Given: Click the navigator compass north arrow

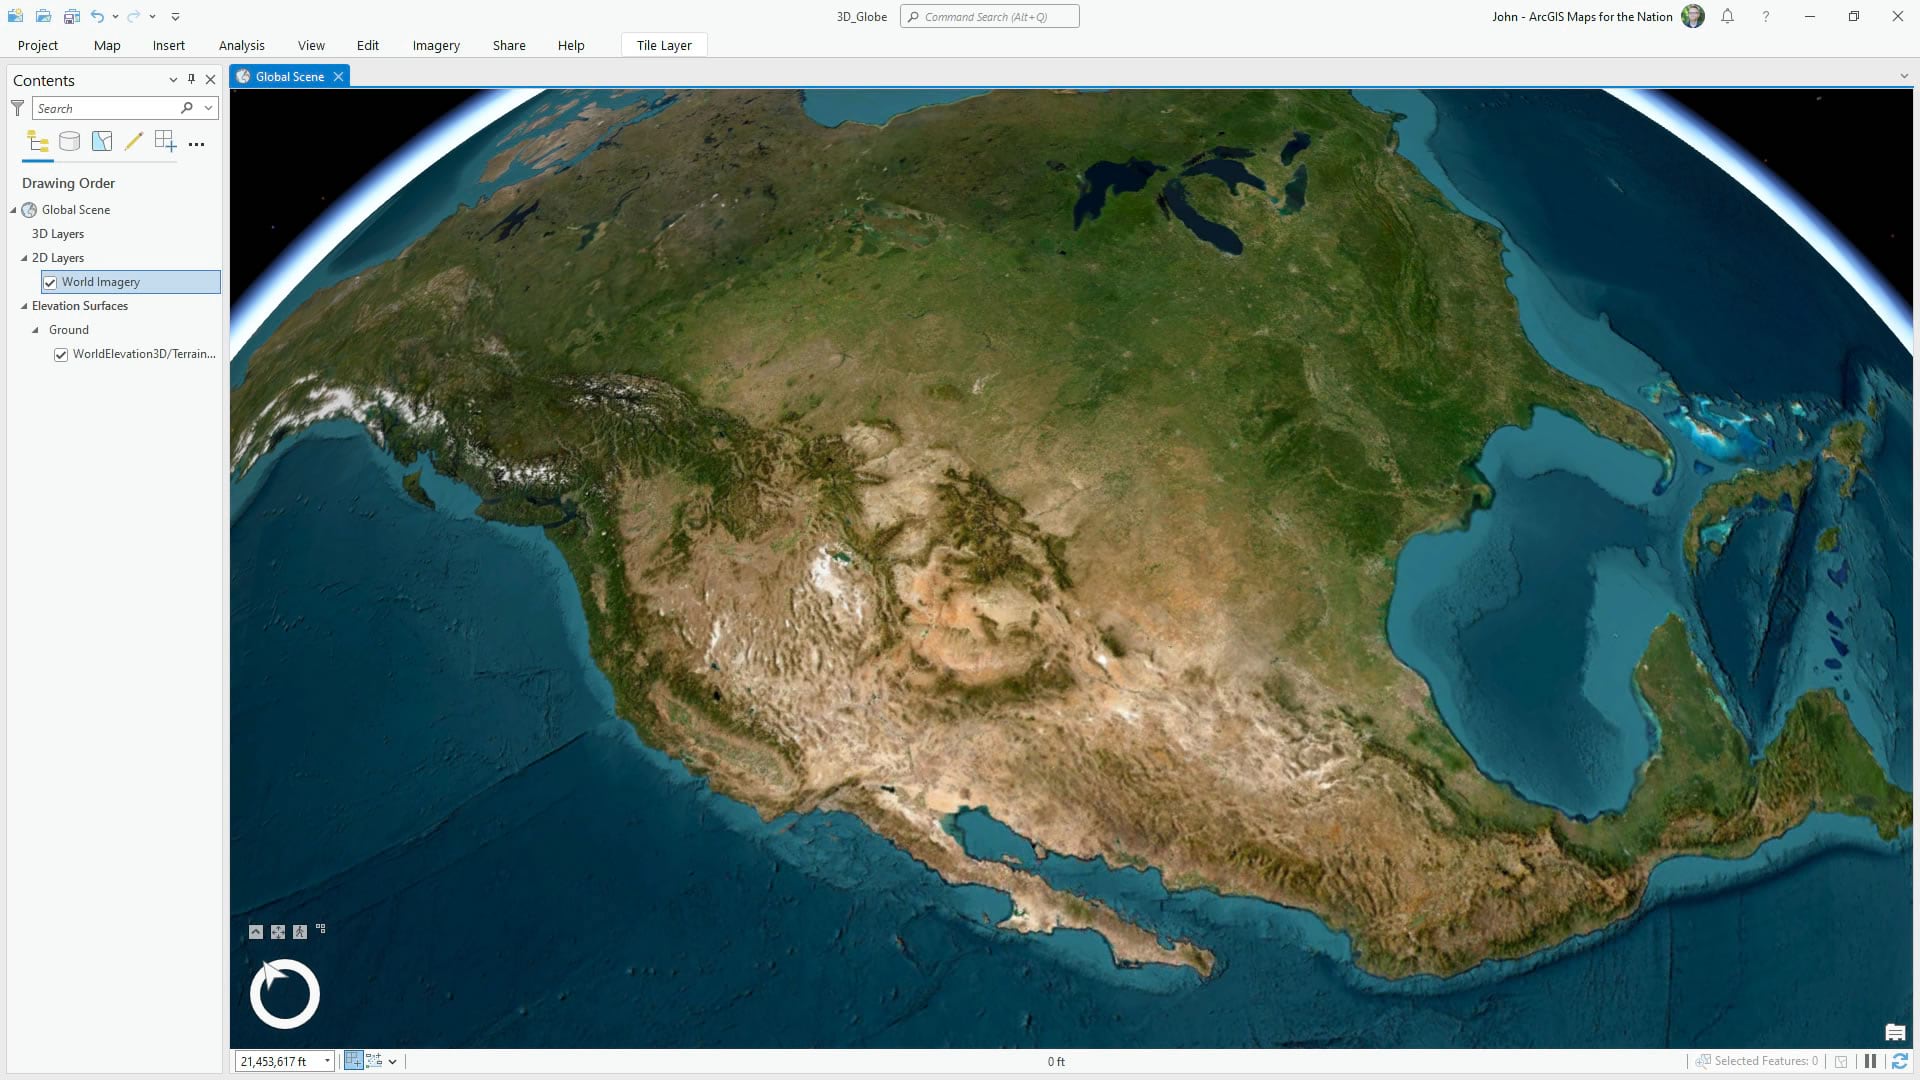Looking at the screenshot, I should click(270, 971).
